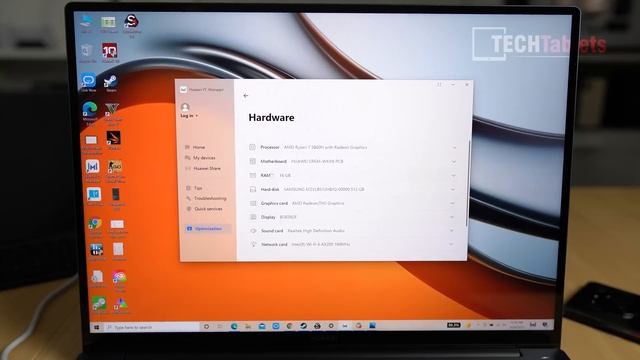
Task: Click the taskbar search box
Action: (x=152, y=327)
